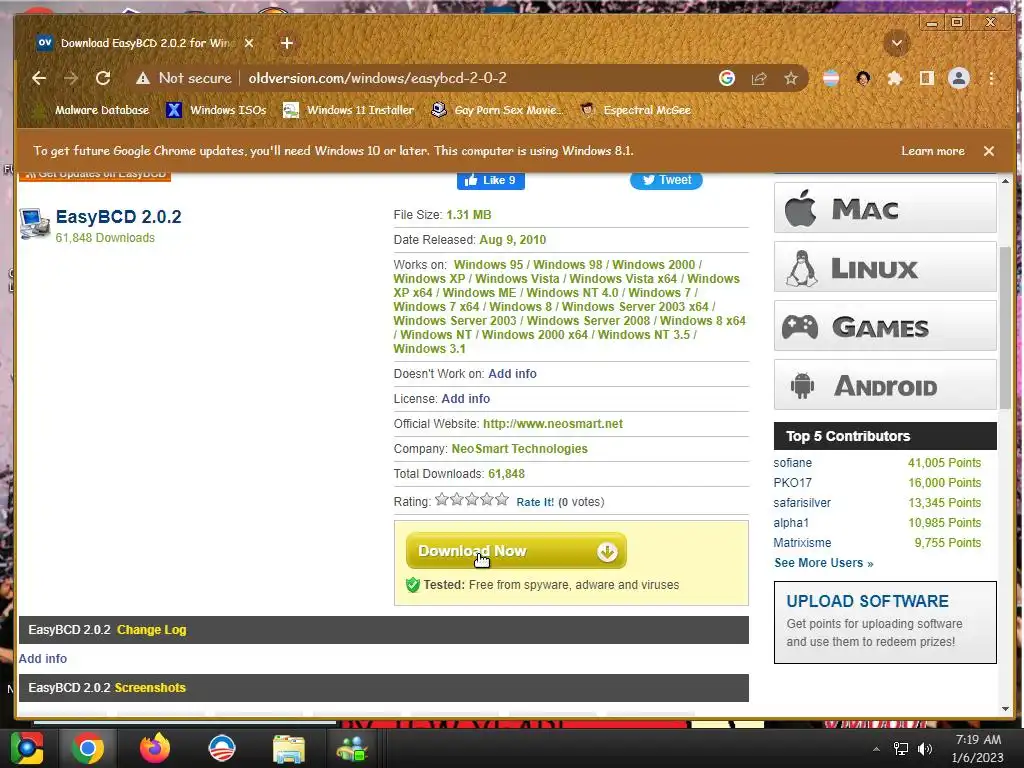Viewport: 1024px width, 768px height.
Task: Click the Tweet button
Action: pos(666,180)
